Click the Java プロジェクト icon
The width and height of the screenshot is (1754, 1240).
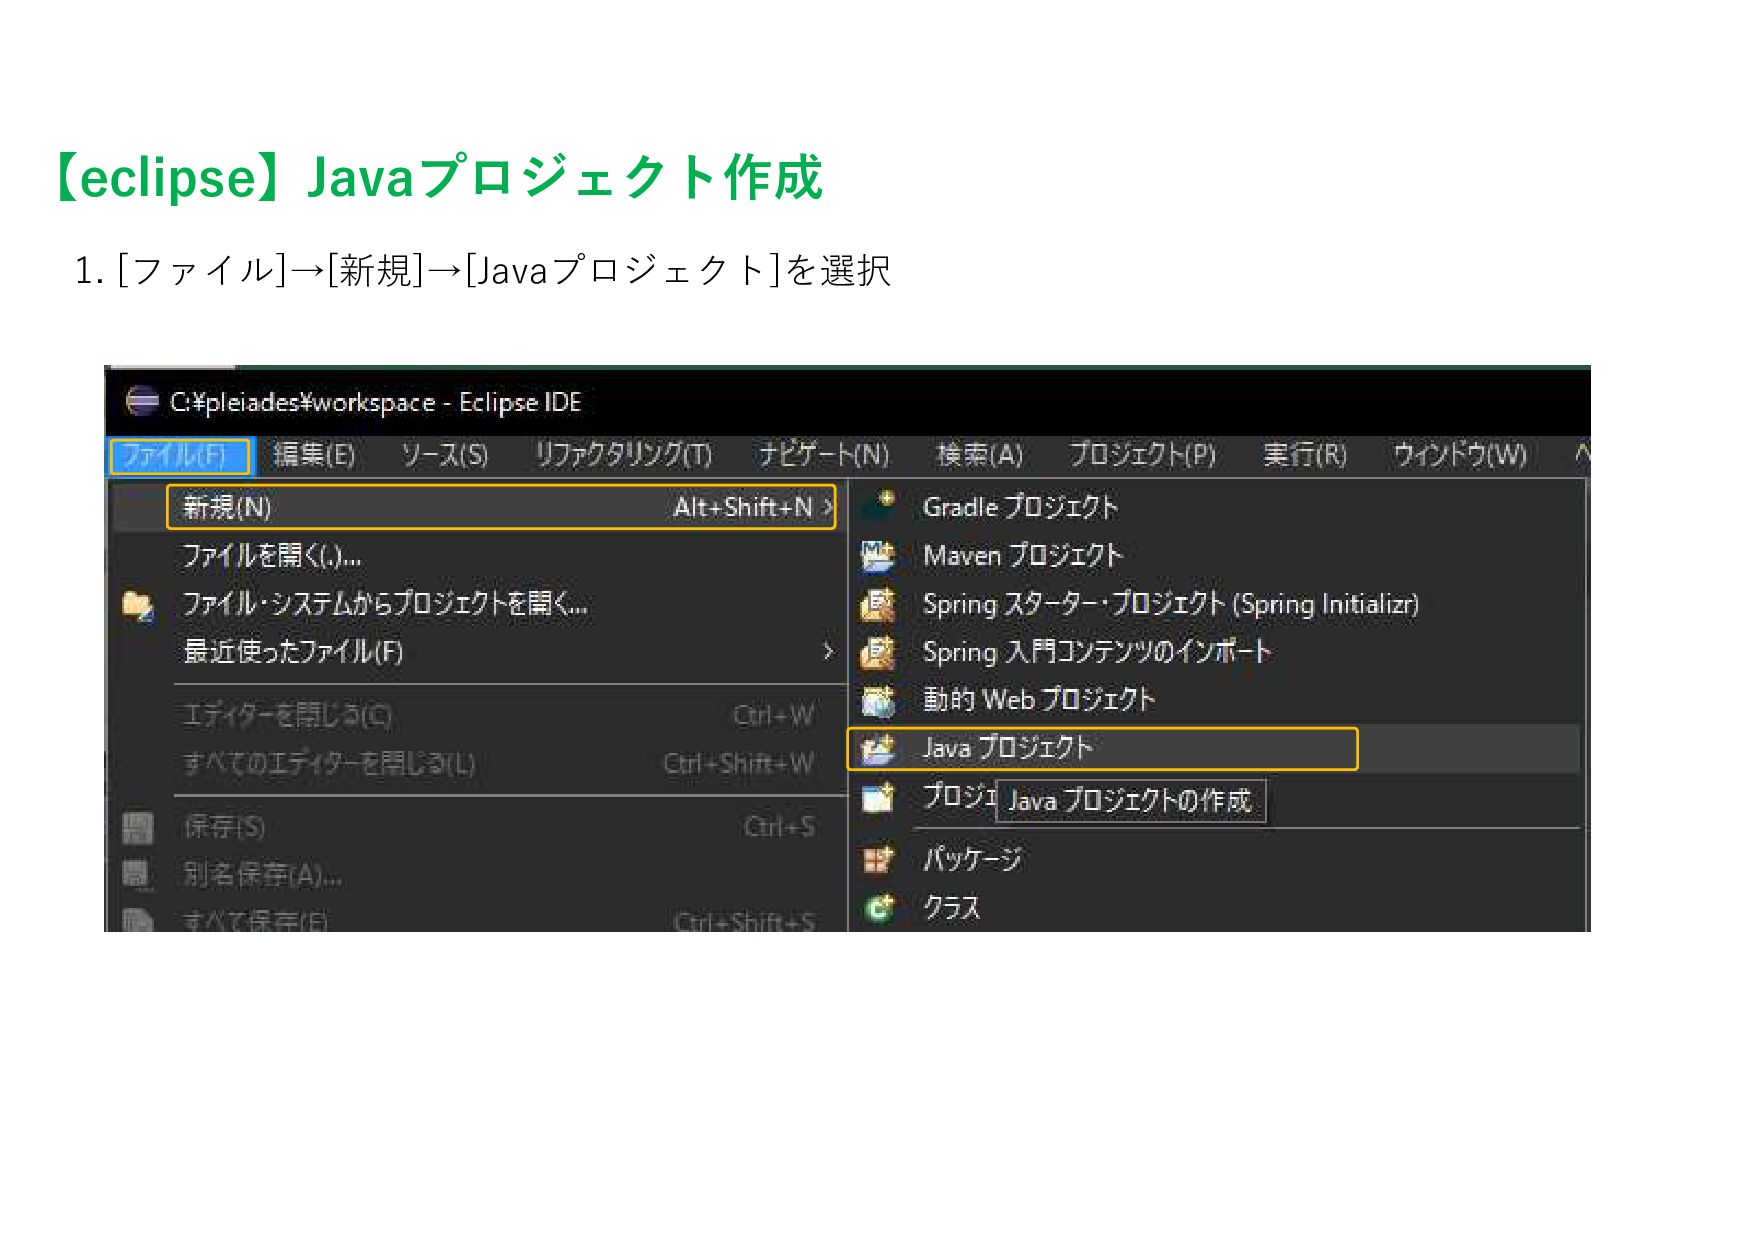pyautogui.click(x=878, y=749)
